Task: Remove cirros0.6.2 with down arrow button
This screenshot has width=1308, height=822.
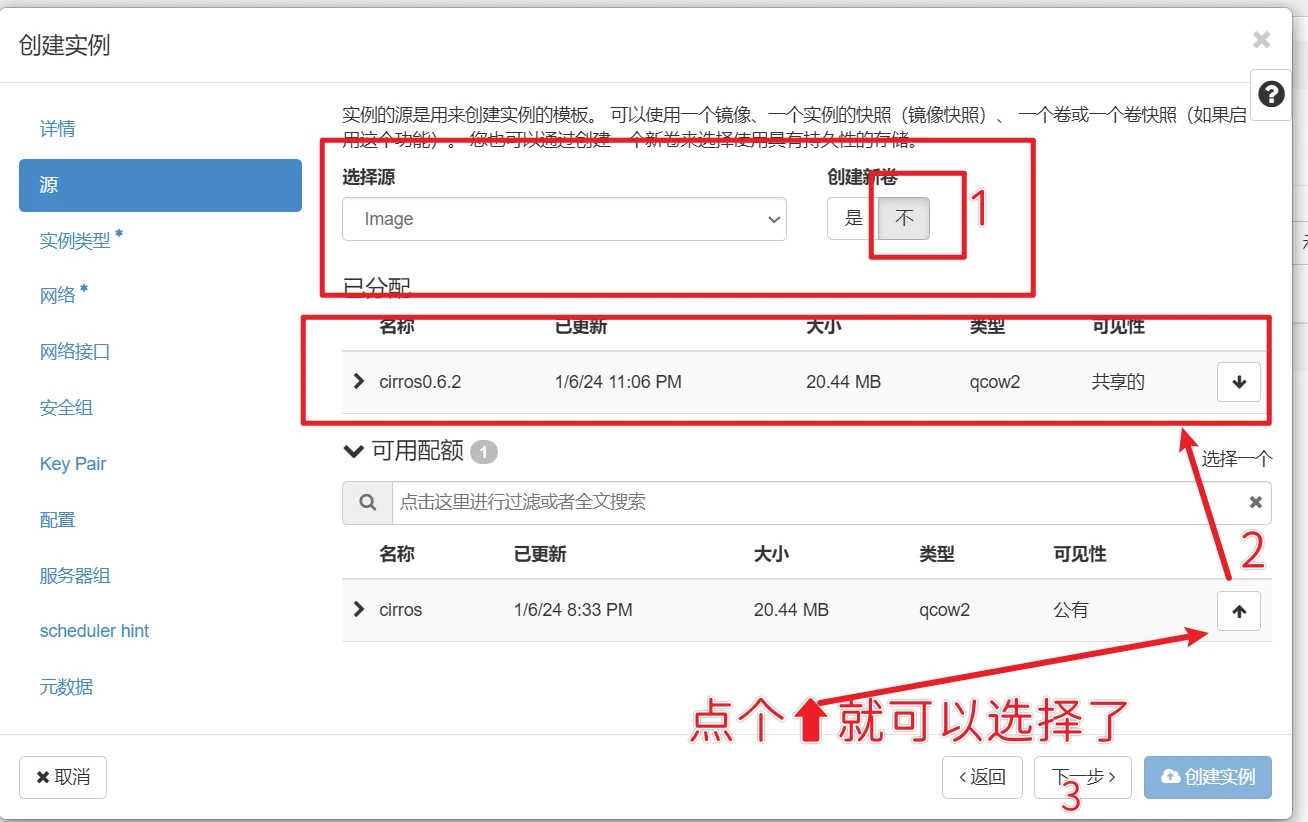Action: tap(1238, 382)
